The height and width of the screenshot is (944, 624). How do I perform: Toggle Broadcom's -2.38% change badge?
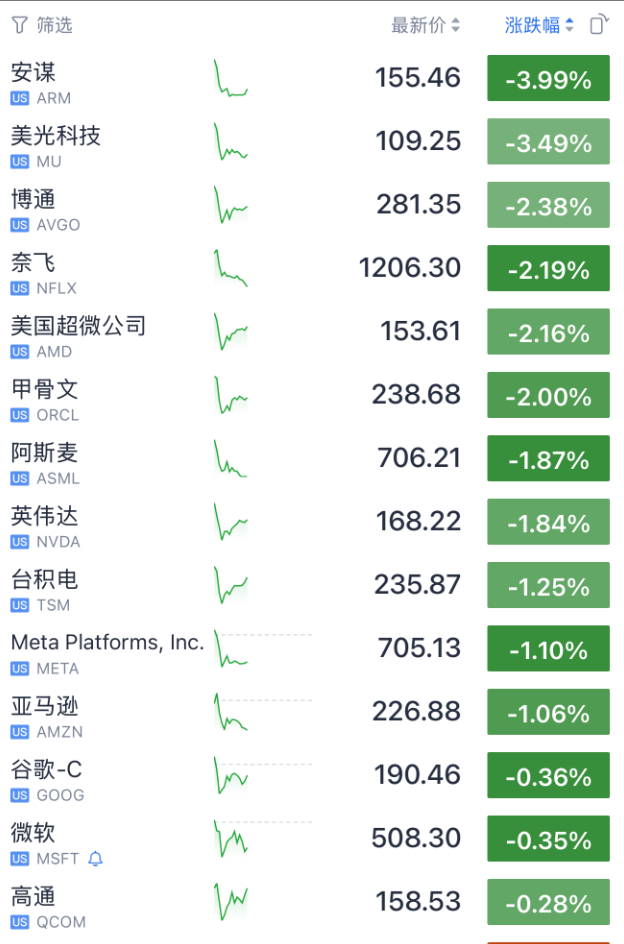pyautogui.click(x=548, y=207)
